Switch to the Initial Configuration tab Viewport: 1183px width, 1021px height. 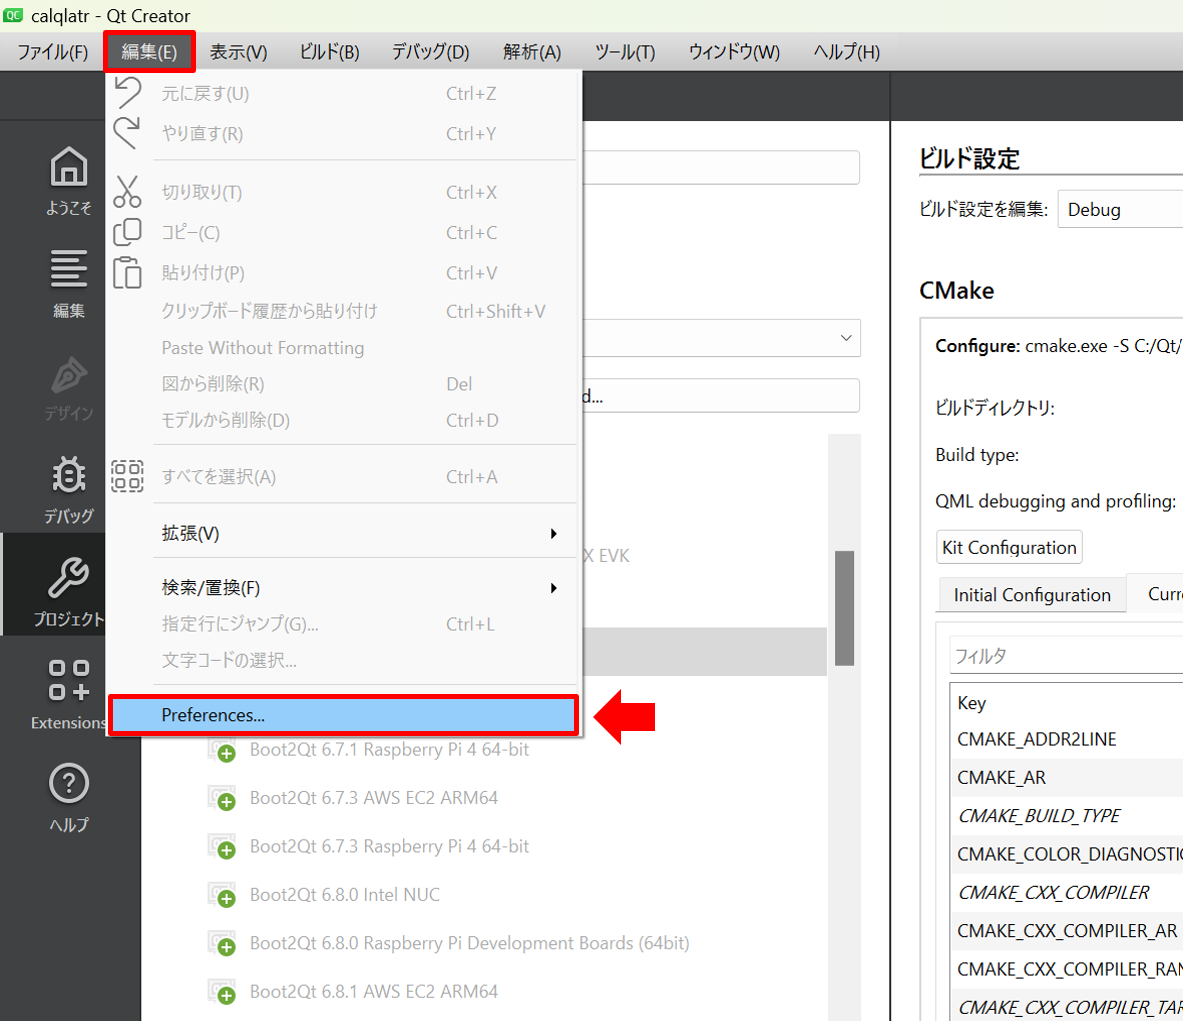click(x=1031, y=595)
